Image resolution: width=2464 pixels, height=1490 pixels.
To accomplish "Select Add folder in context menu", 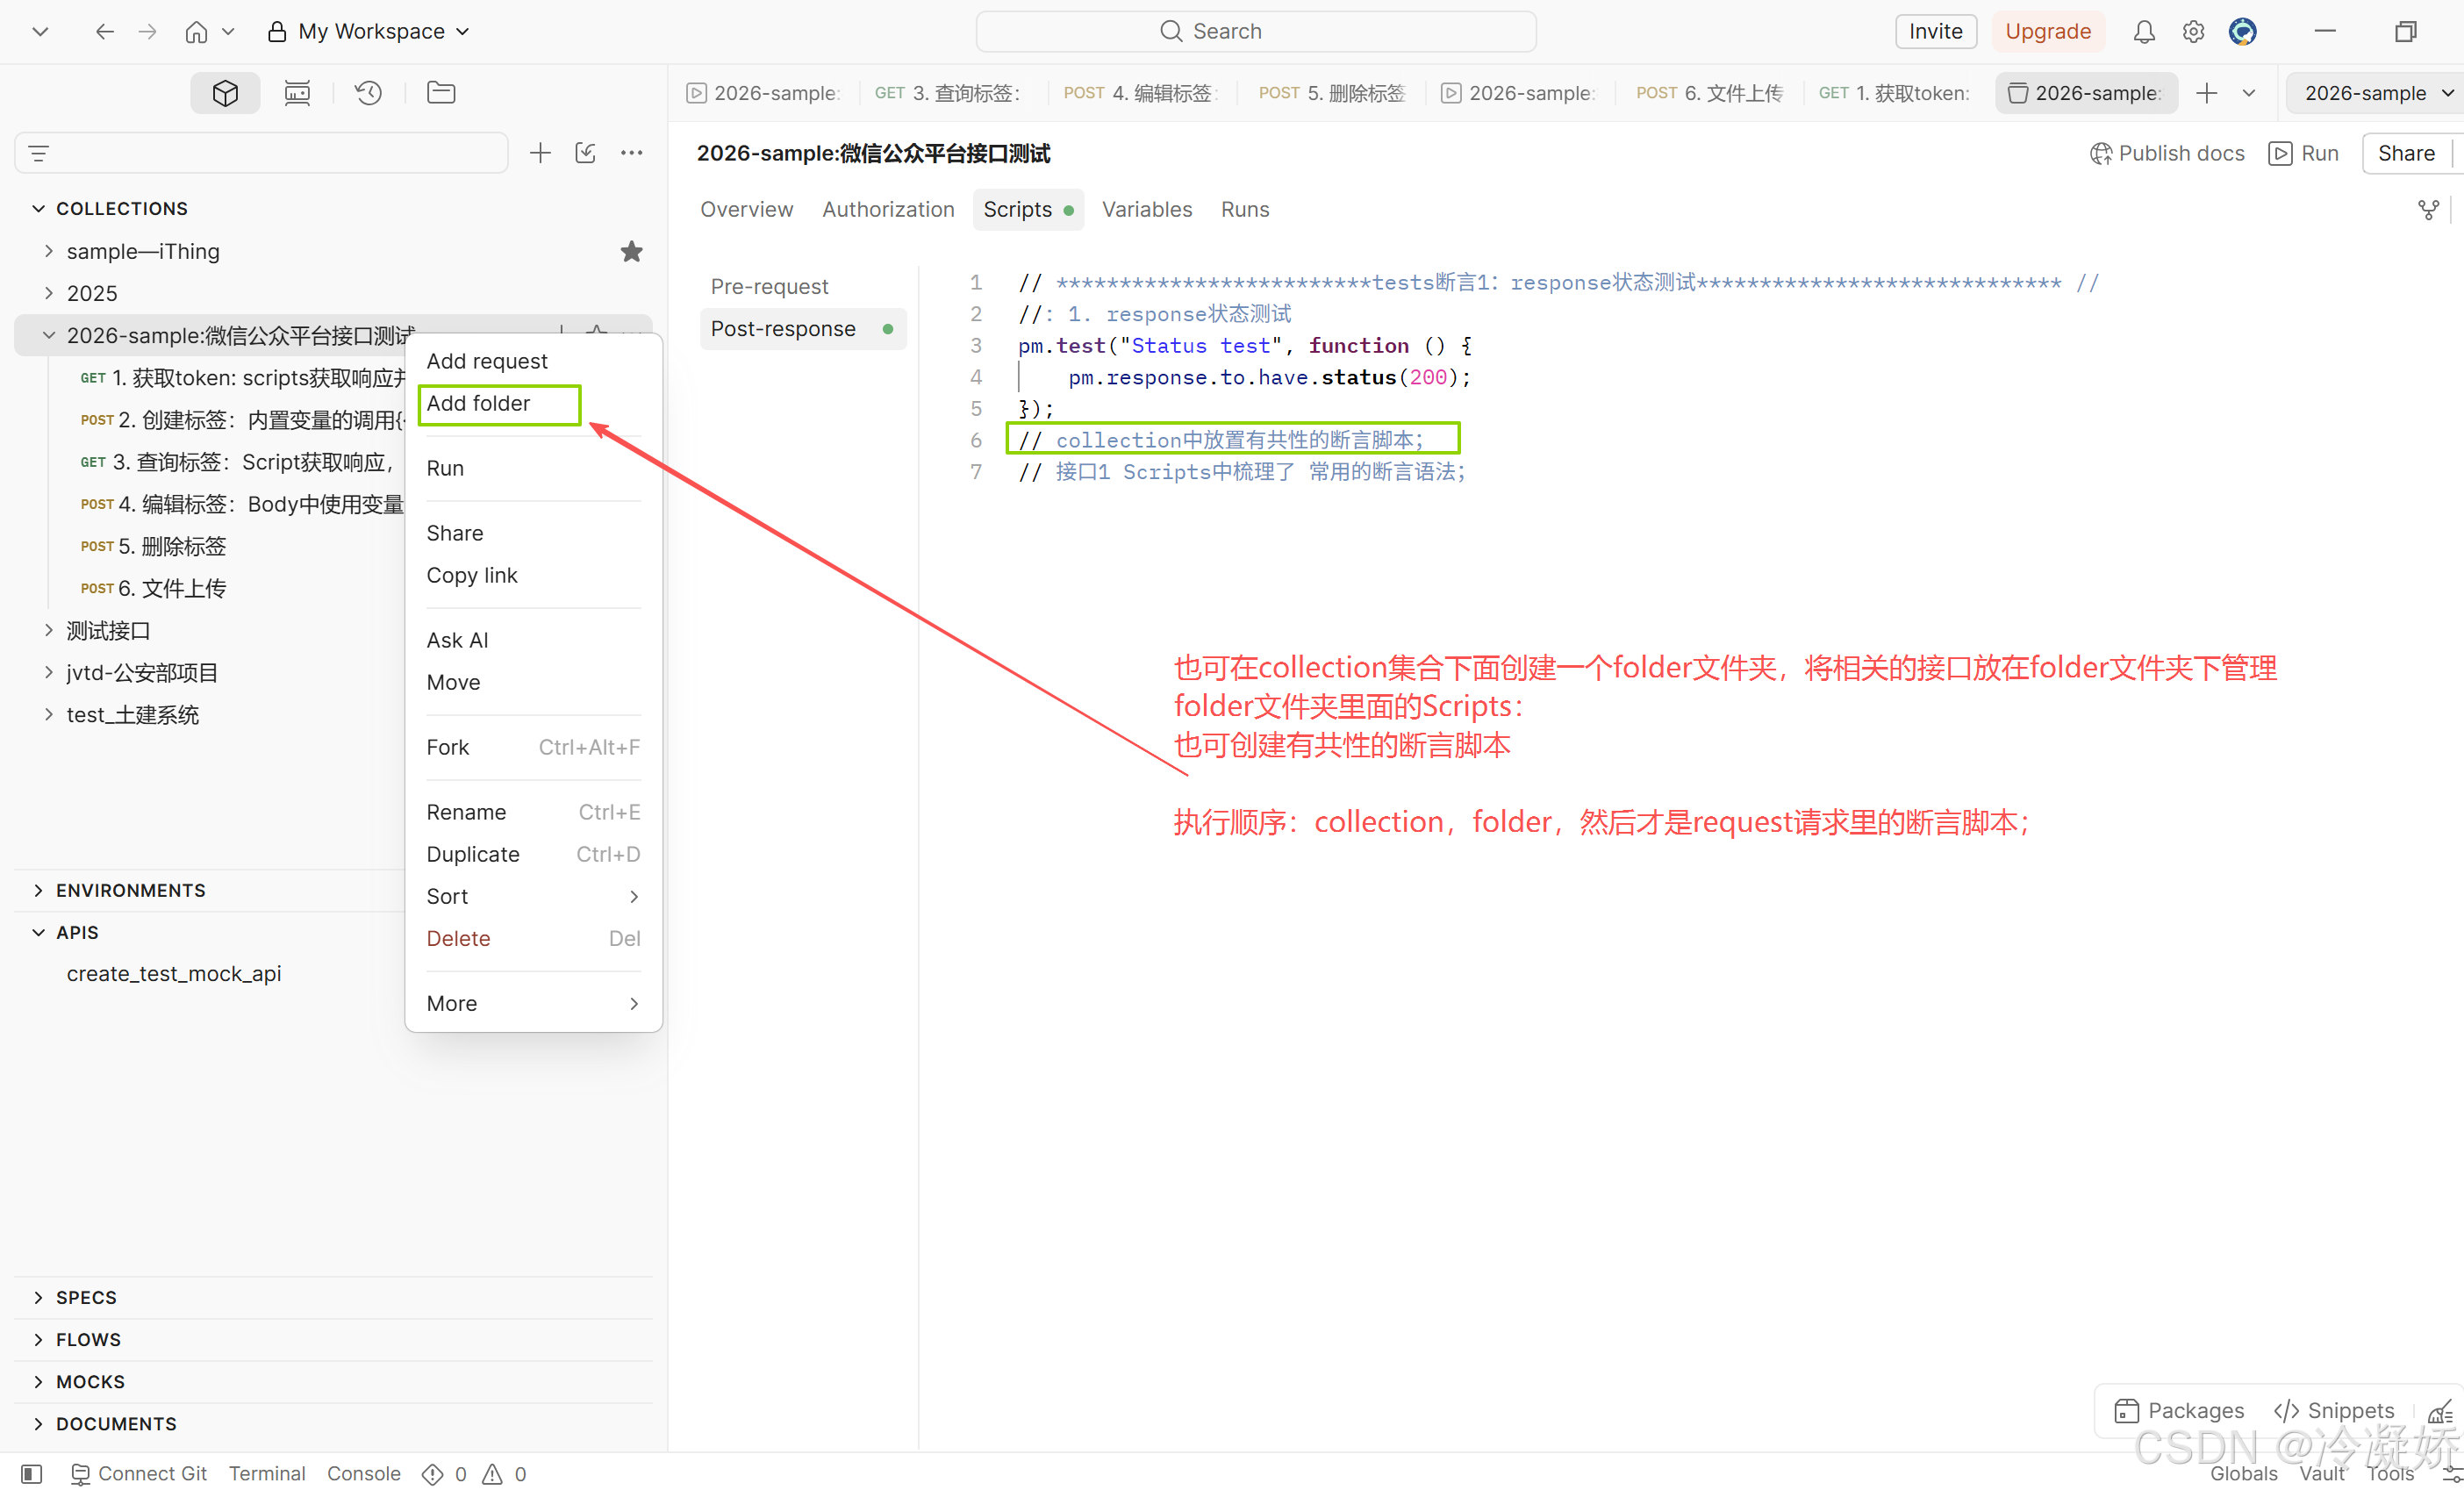I will point(533,404).
